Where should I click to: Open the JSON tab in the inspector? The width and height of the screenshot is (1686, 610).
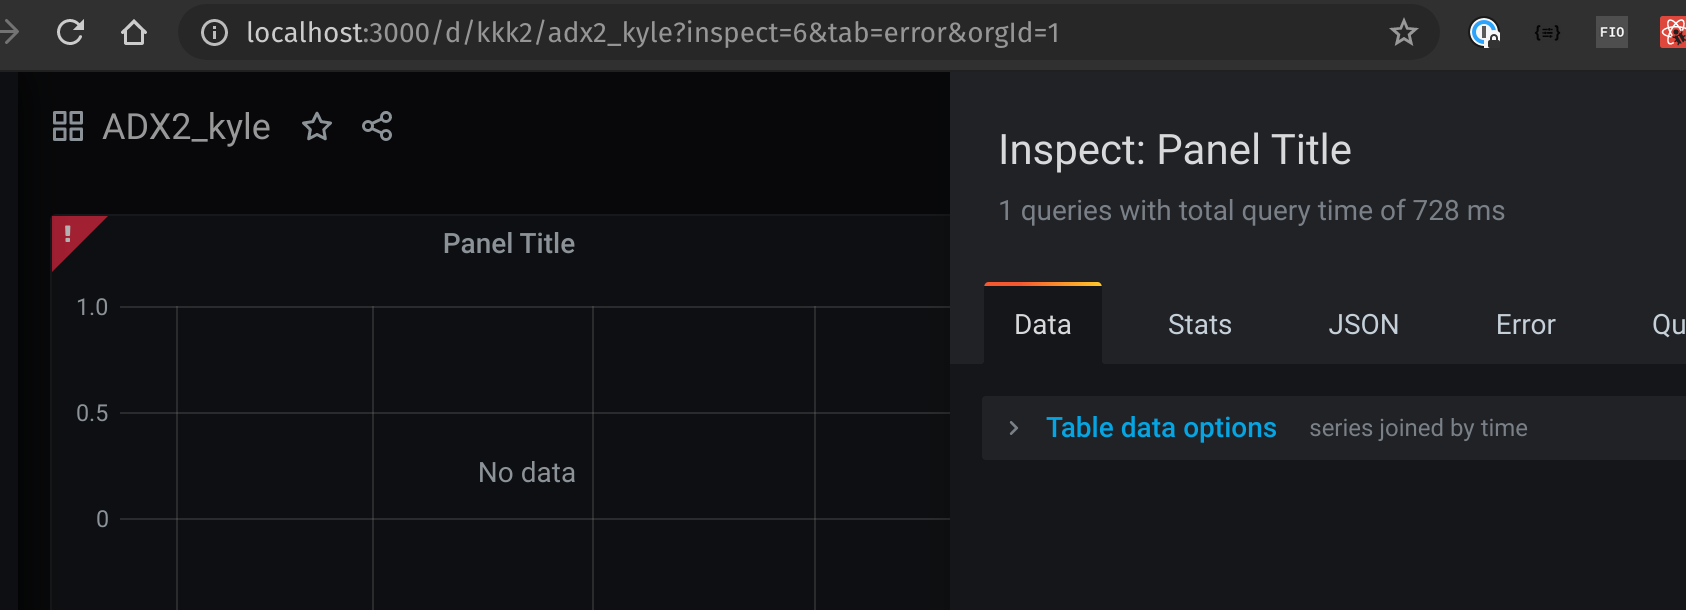point(1365,324)
